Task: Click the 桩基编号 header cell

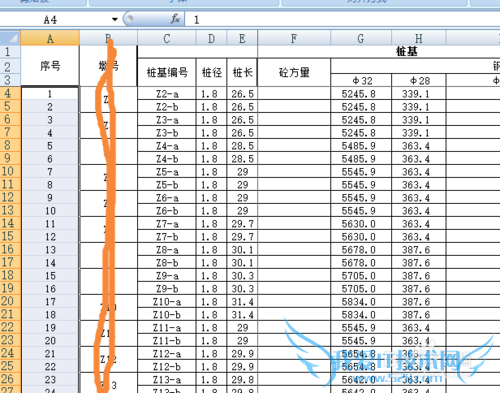Action: 167,72
